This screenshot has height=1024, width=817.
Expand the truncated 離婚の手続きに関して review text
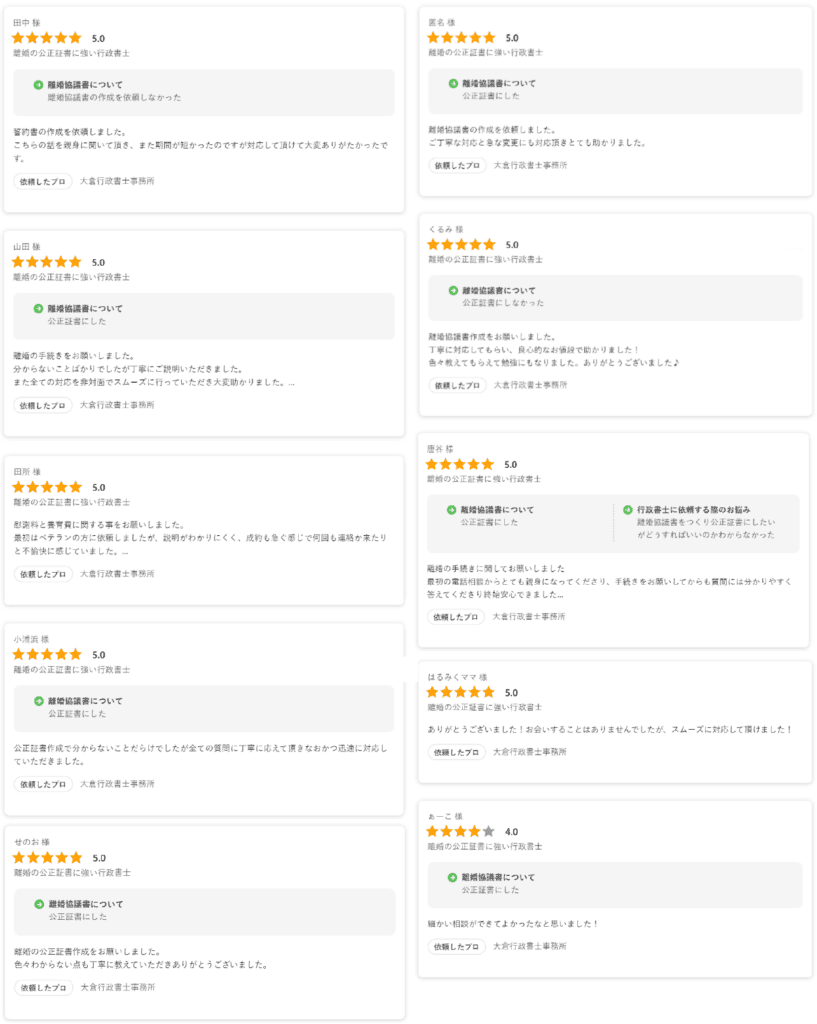[x=559, y=594]
